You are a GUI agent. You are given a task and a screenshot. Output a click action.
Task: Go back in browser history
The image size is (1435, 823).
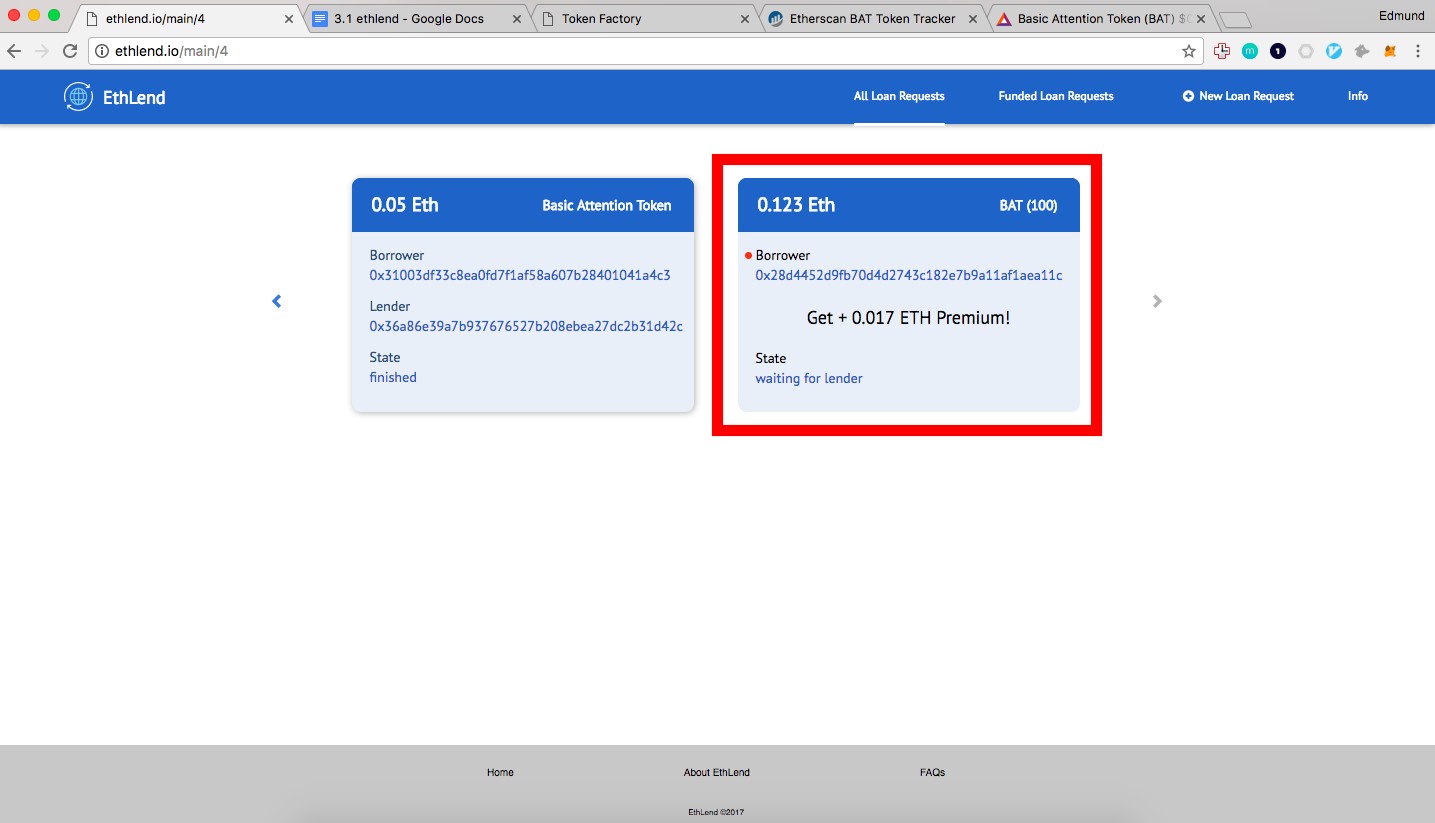click(x=14, y=51)
